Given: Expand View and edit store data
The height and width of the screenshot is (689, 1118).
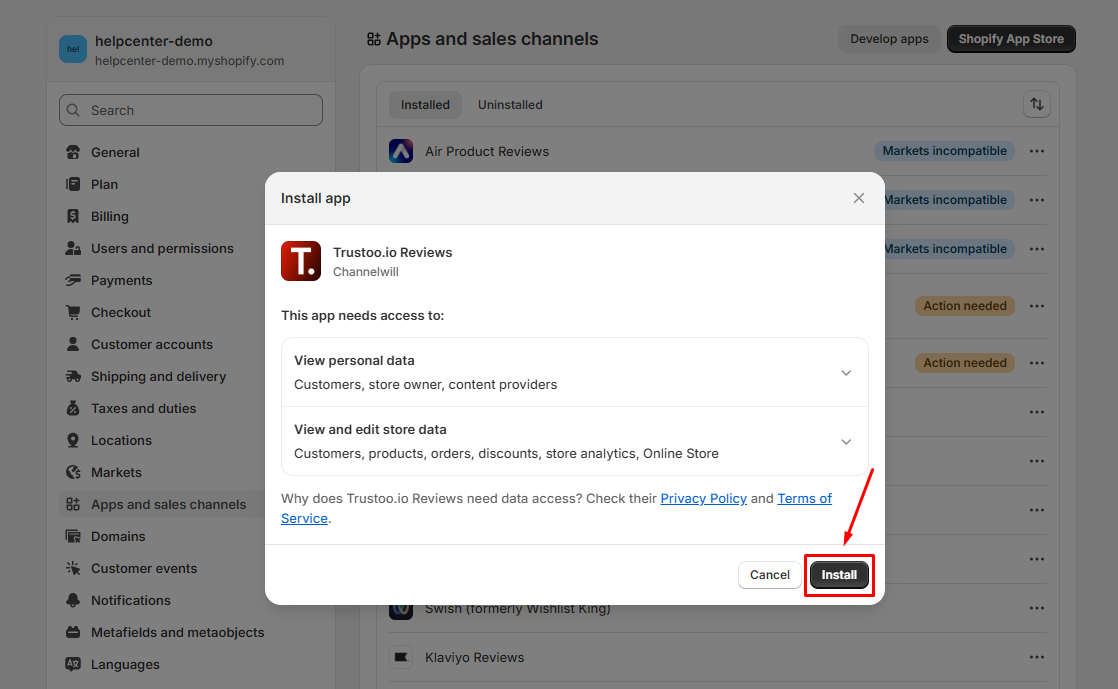Looking at the screenshot, I should coord(846,442).
